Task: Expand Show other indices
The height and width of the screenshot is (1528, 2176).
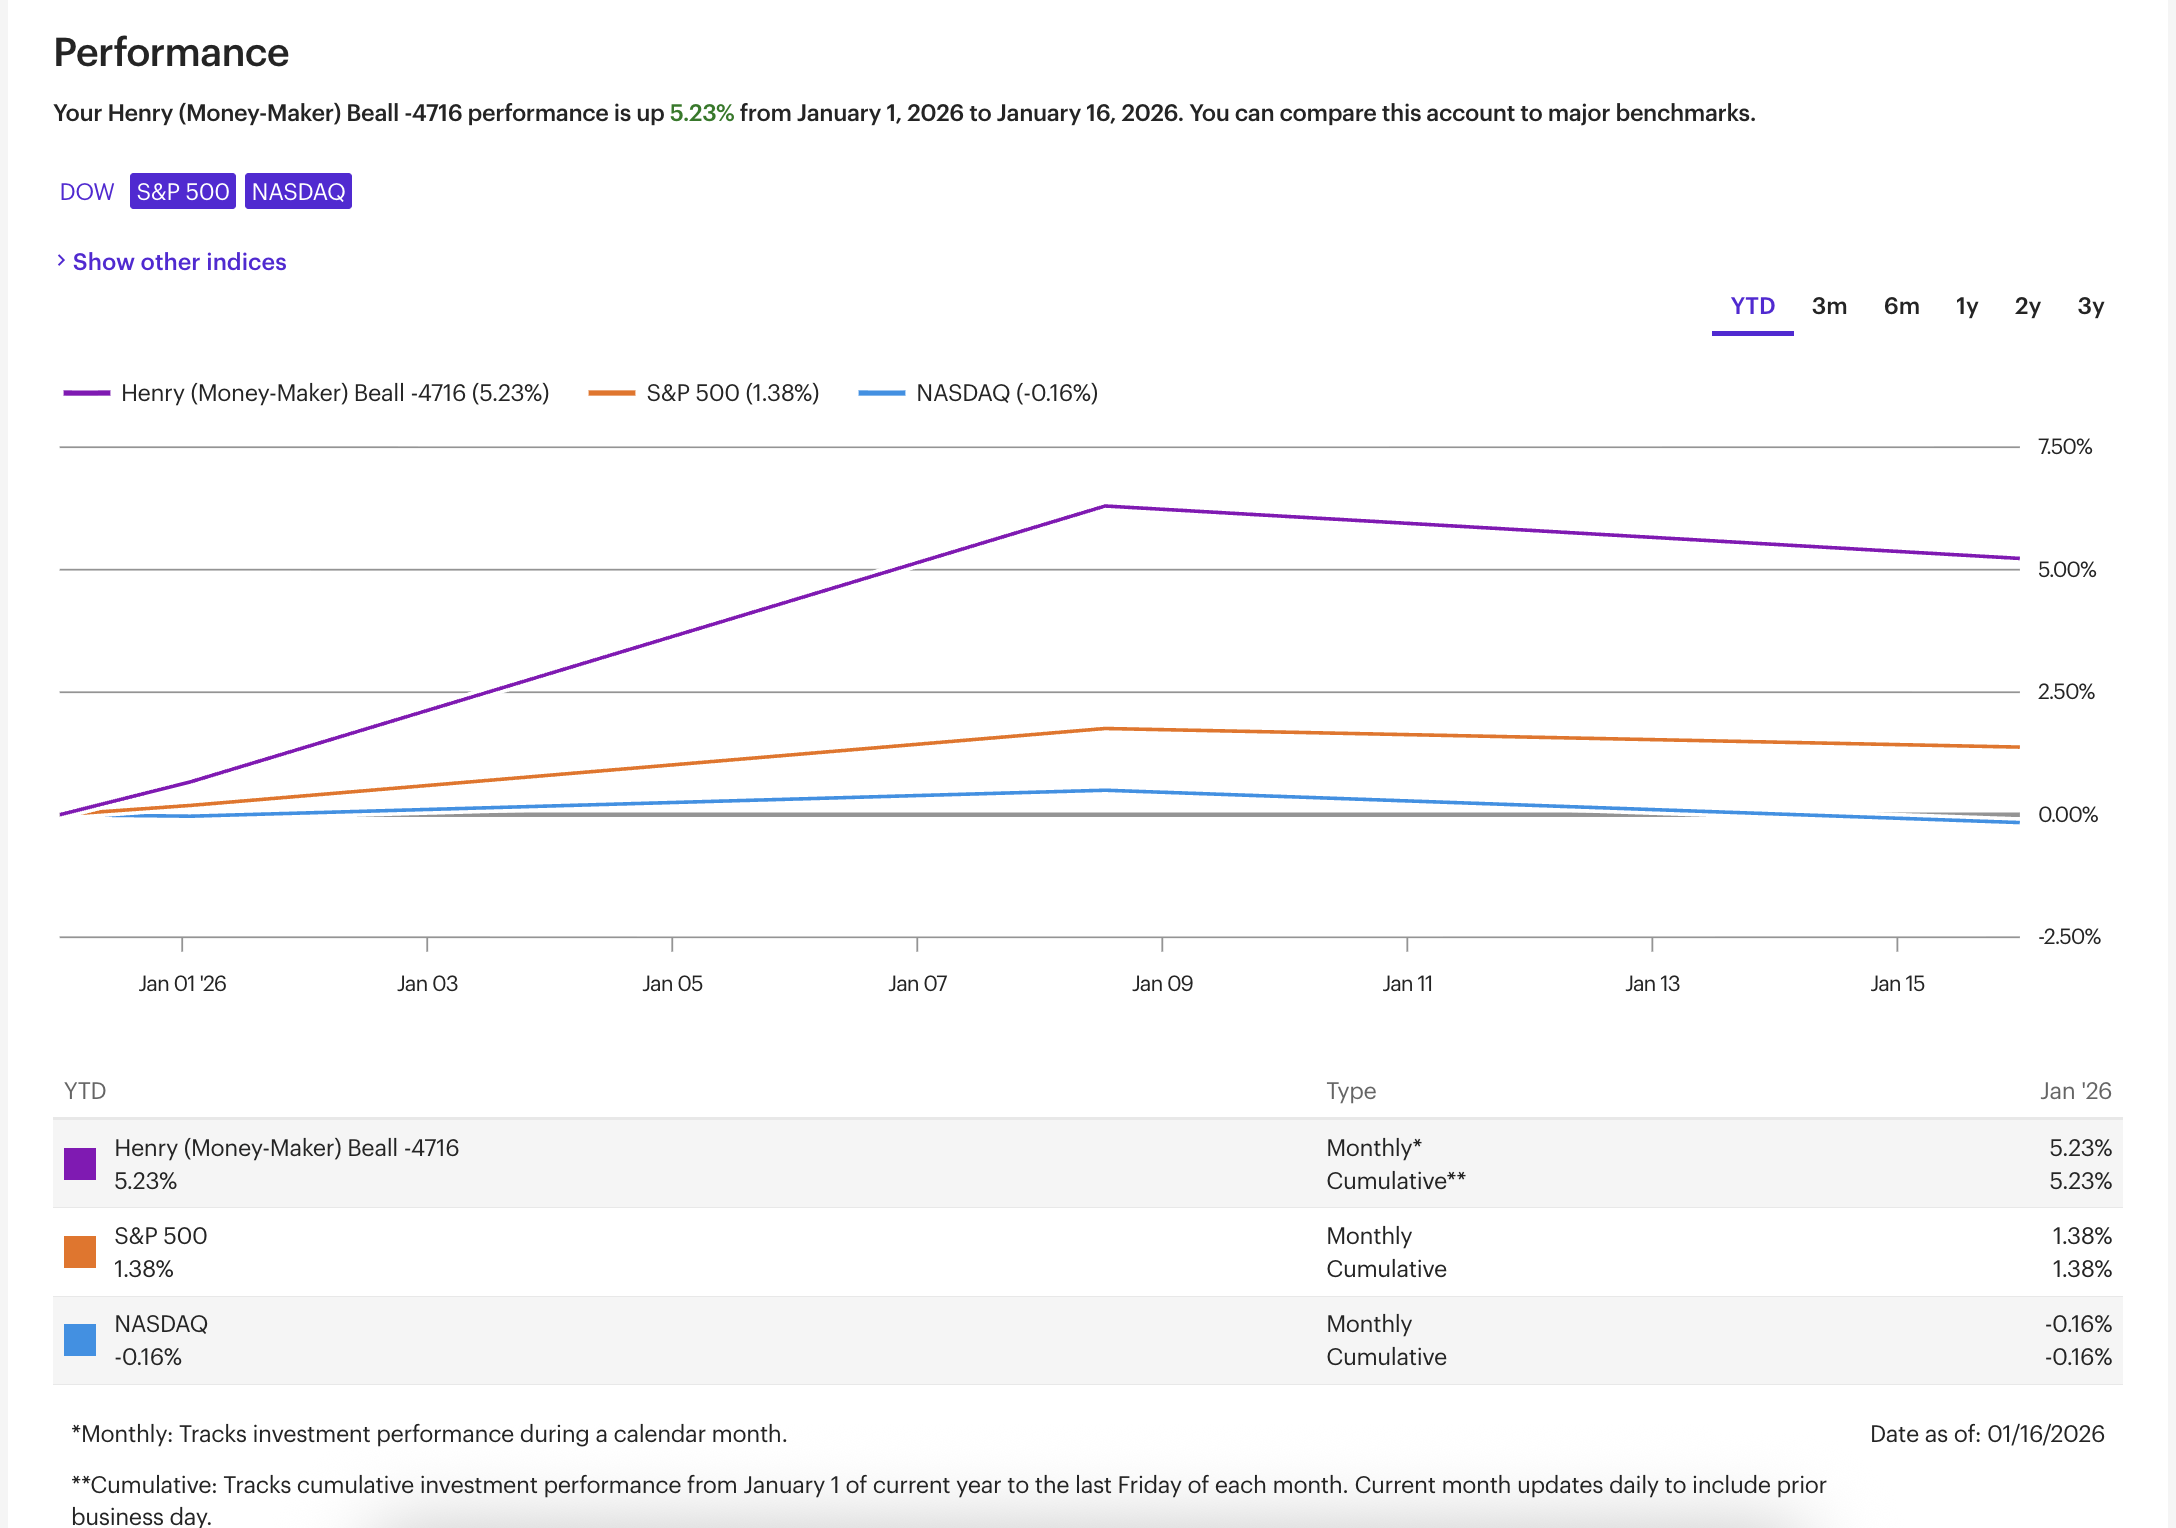Action: point(179,262)
